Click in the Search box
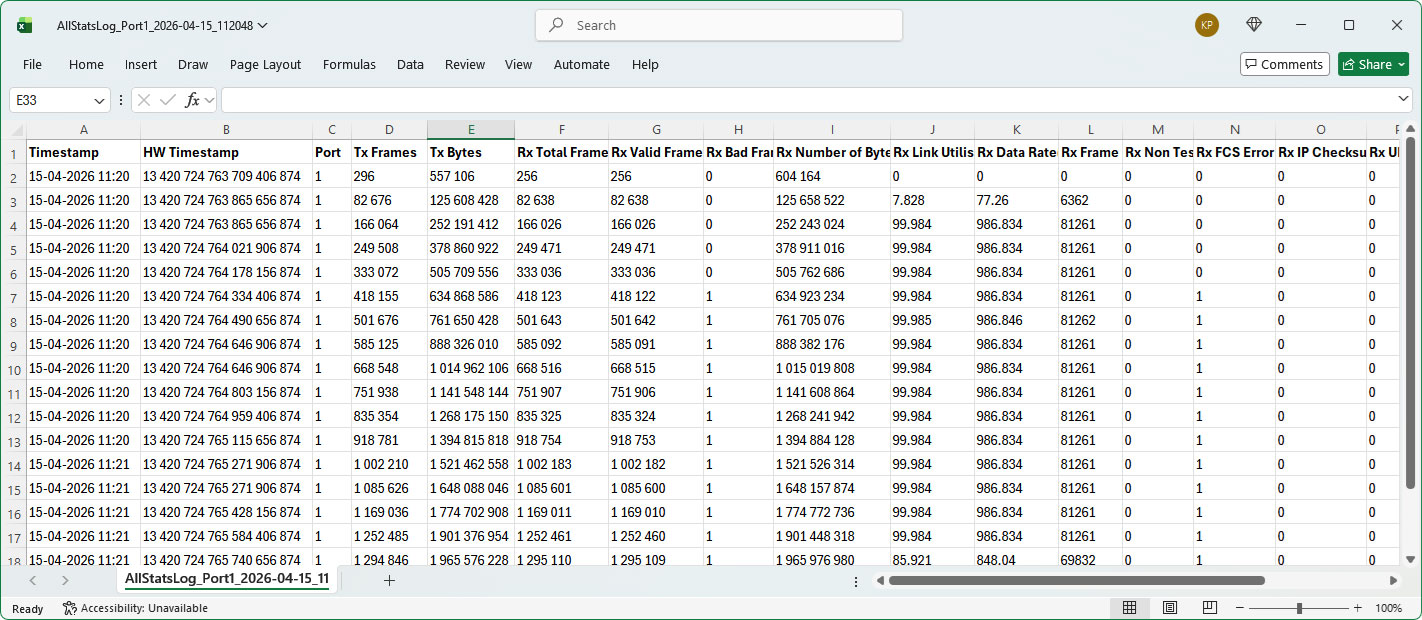The width and height of the screenshot is (1422, 620). point(718,25)
